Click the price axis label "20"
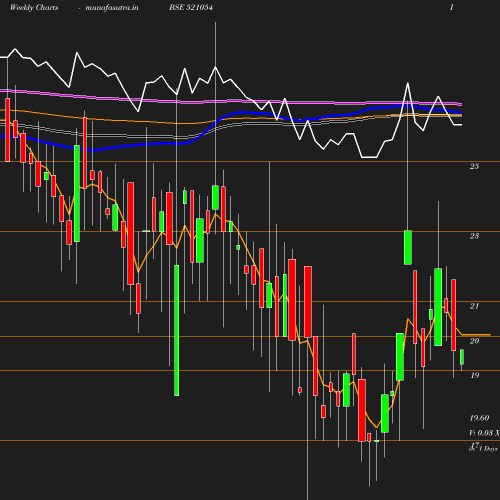The image size is (500, 500). 474,341
